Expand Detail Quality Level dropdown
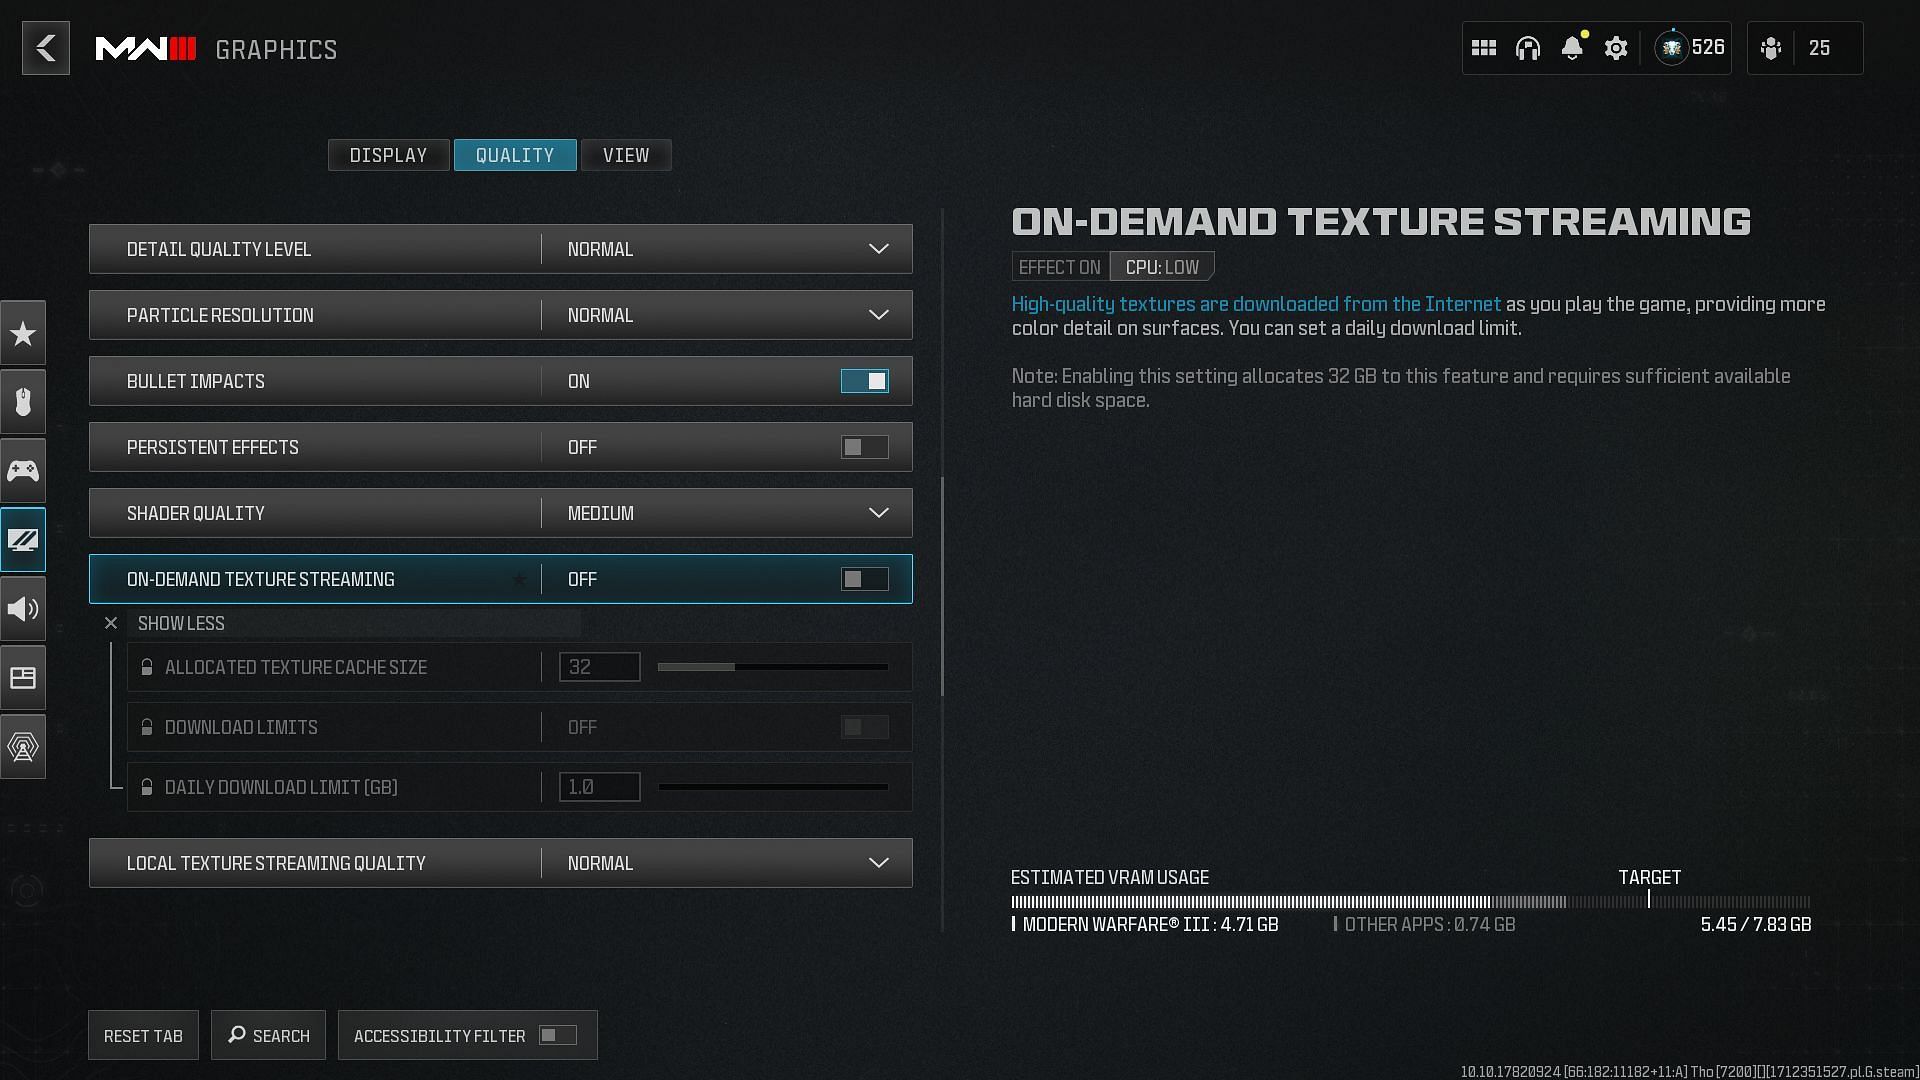The image size is (1920, 1080). (x=877, y=249)
